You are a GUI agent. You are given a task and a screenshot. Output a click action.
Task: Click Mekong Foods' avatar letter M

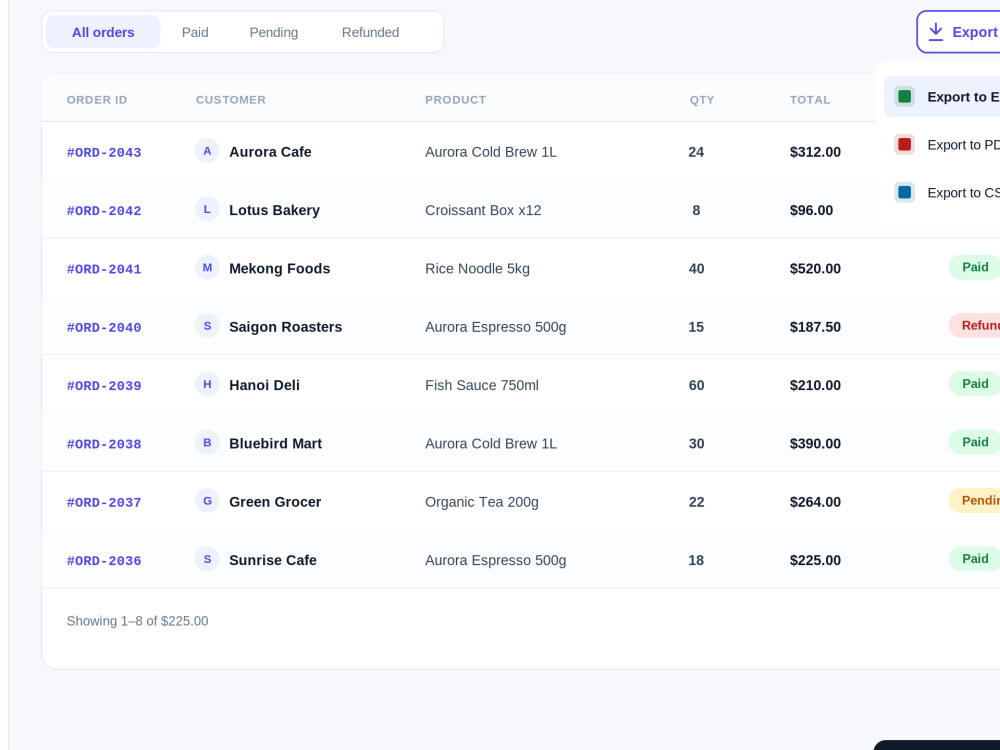(207, 268)
